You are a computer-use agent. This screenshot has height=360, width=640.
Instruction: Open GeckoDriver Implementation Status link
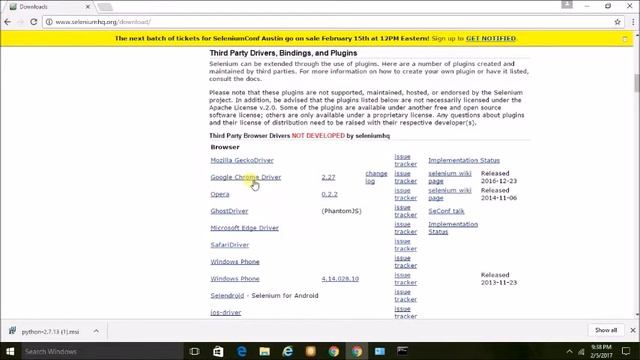pos(464,160)
